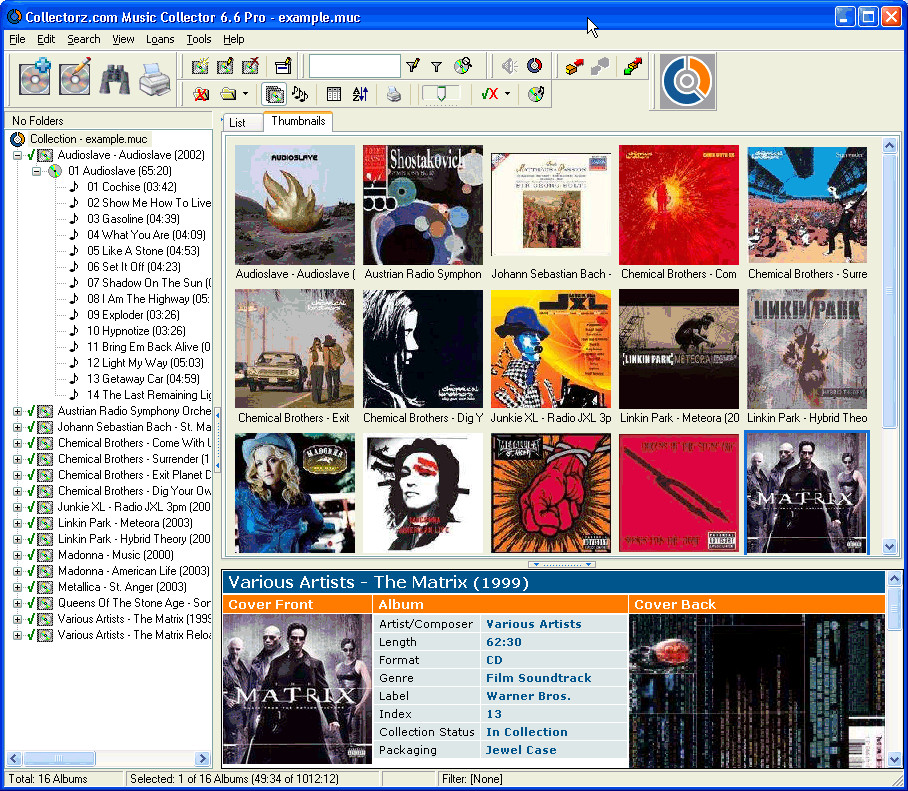Click the funnel with pencil filter icon
908x791 pixels.
412,65
